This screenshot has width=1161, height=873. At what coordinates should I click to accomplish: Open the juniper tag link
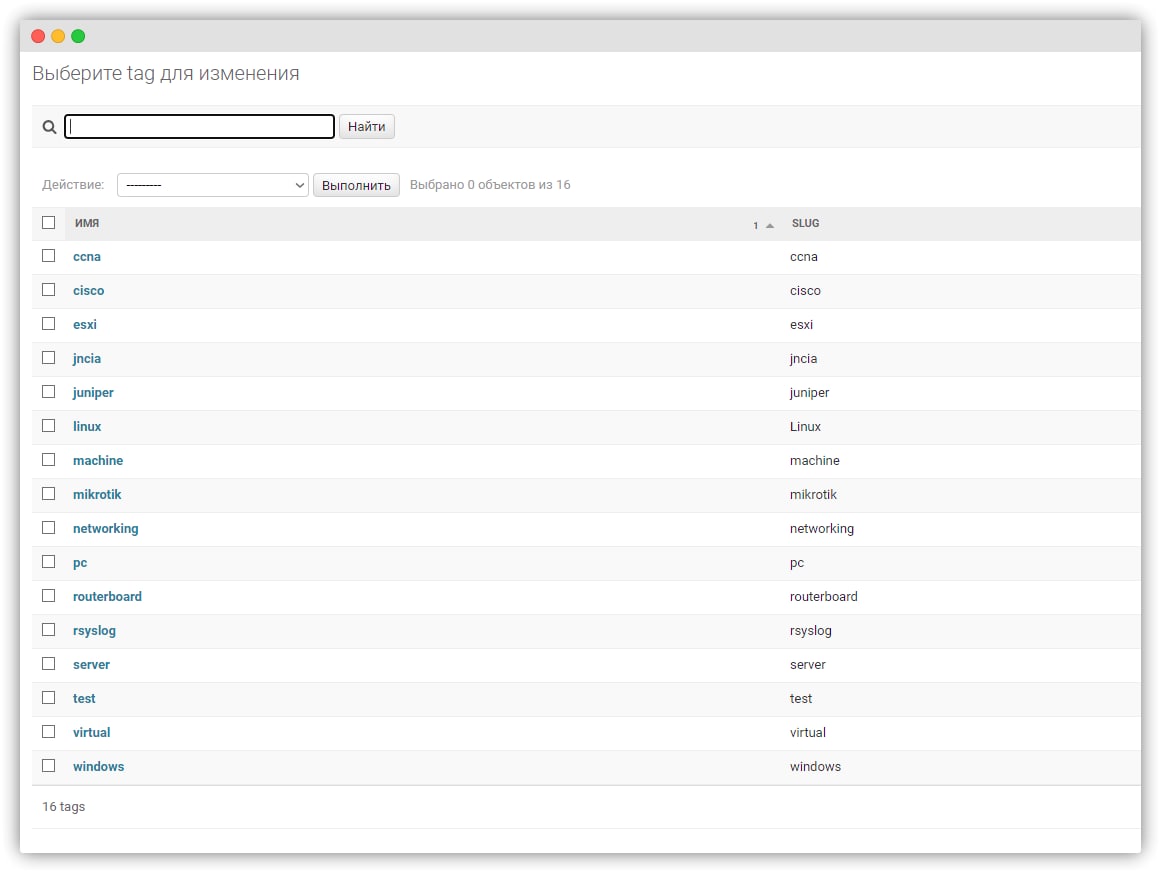93,393
